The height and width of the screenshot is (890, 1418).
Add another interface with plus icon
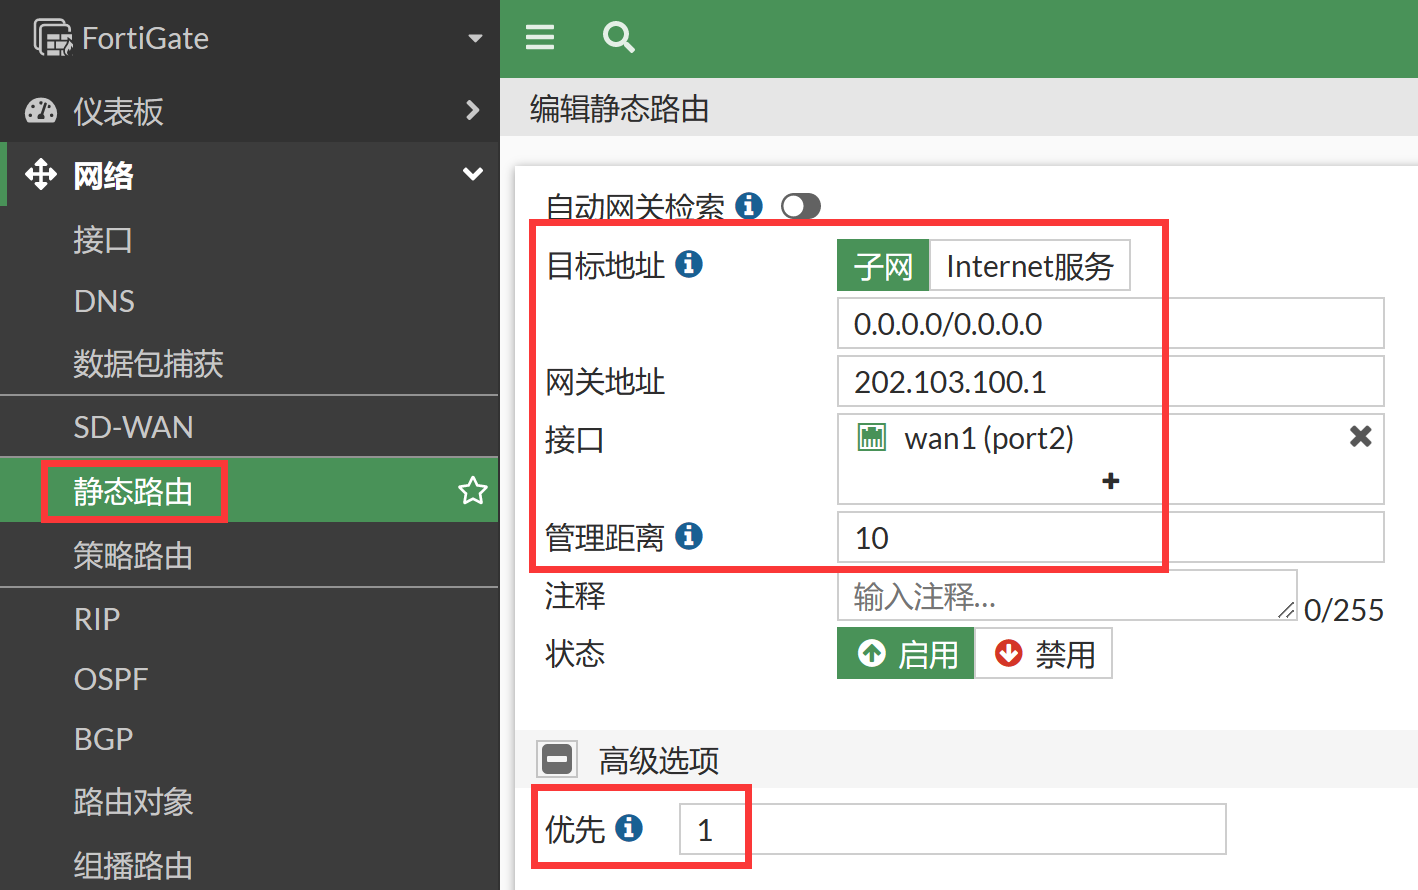pyautogui.click(x=1110, y=481)
